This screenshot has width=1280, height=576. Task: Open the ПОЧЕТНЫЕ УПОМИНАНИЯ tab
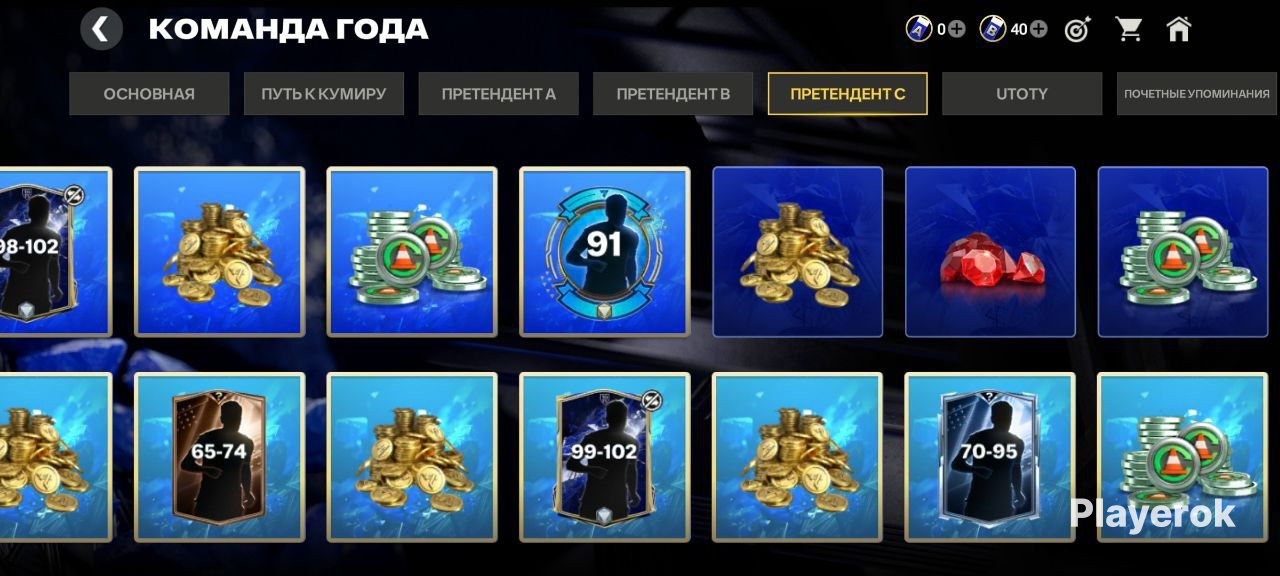1196,94
